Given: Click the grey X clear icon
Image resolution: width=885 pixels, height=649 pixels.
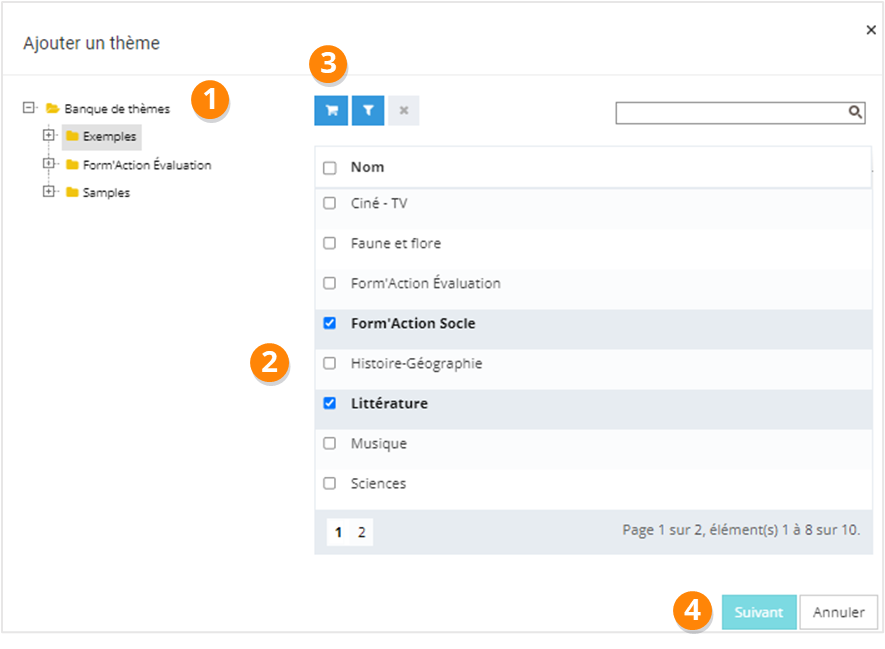Looking at the screenshot, I should tap(403, 111).
